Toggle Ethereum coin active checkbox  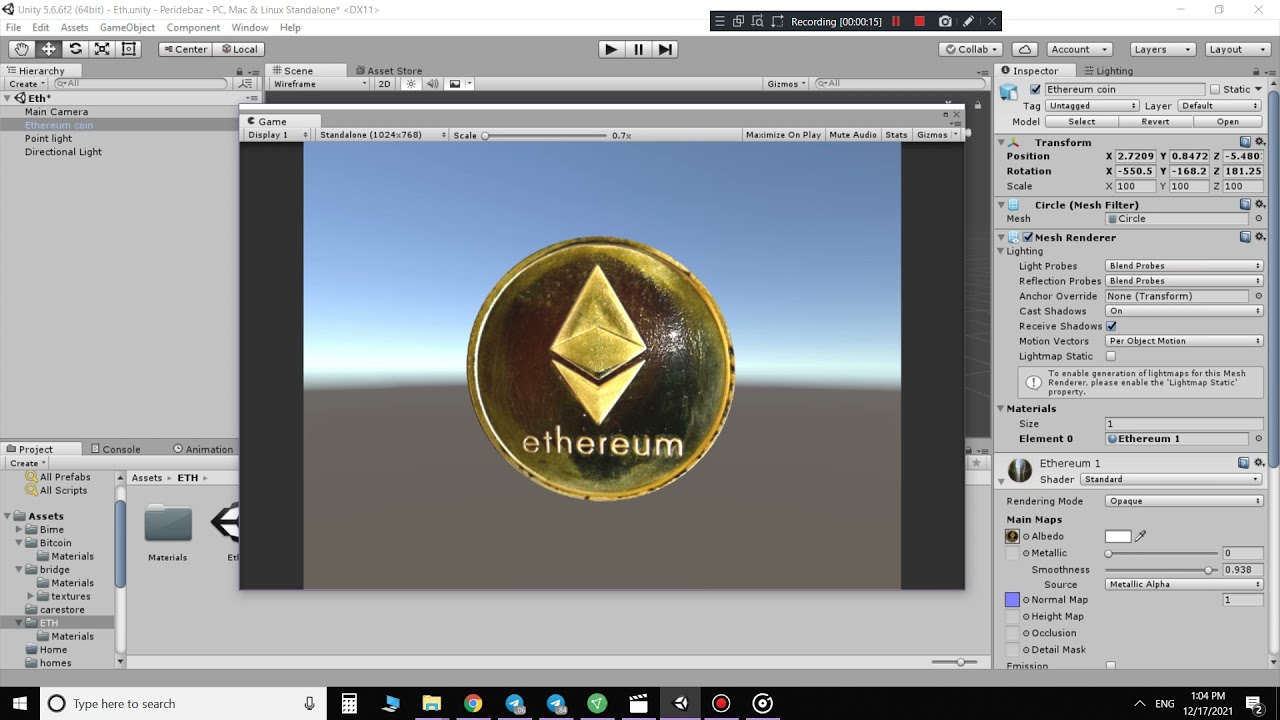click(1035, 89)
